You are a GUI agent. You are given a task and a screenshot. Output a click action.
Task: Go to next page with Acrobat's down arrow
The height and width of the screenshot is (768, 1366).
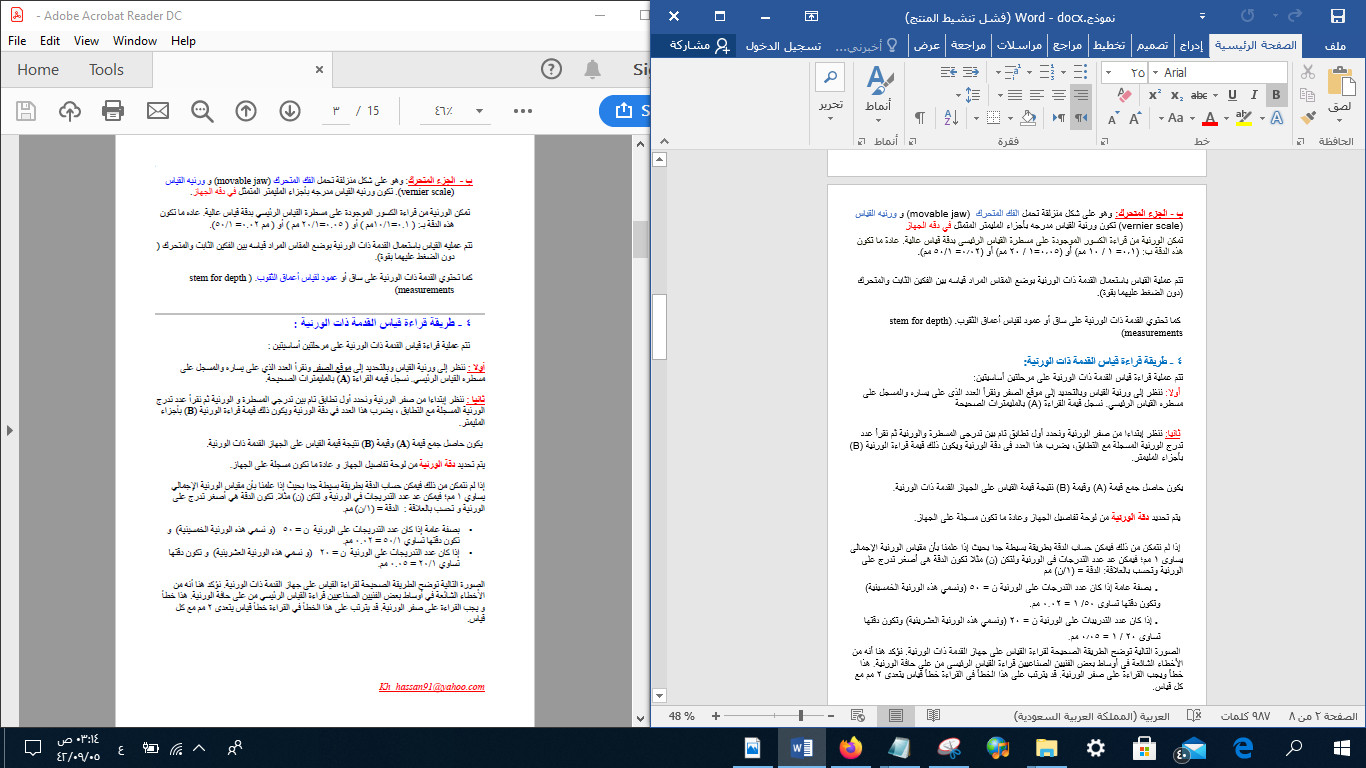[x=291, y=112]
